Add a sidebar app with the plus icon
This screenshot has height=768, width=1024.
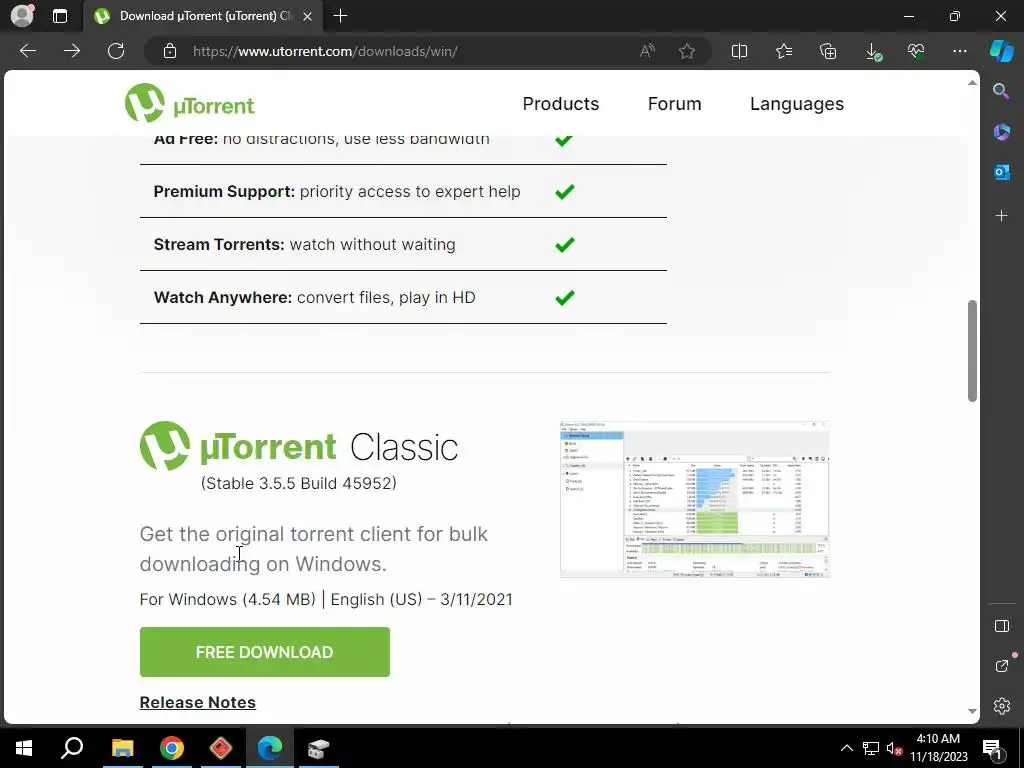click(x=1001, y=216)
